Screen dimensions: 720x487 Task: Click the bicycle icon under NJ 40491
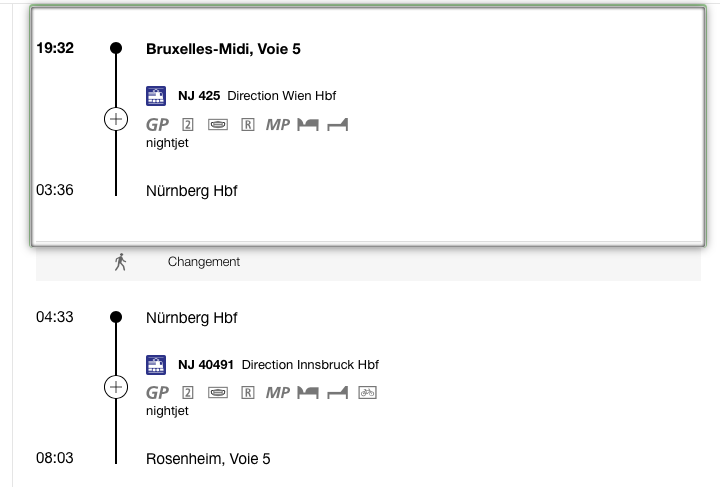[367, 392]
